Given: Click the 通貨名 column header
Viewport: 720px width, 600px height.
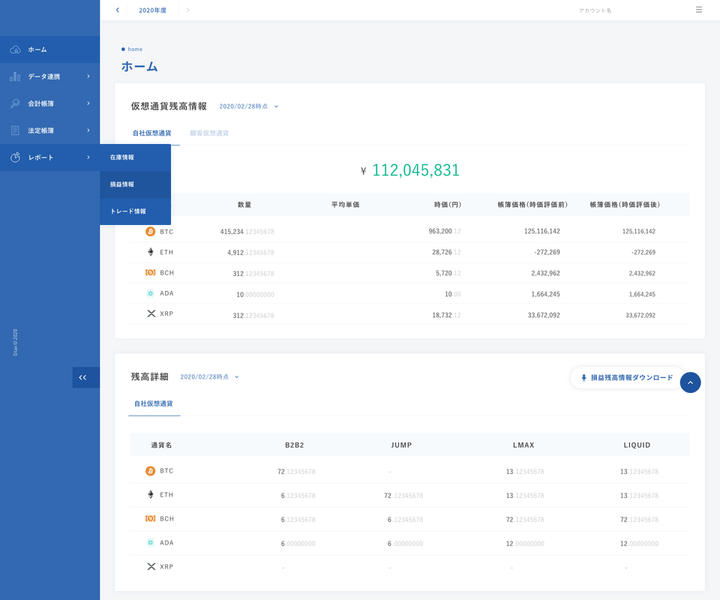Looking at the screenshot, I should click(x=161, y=445).
